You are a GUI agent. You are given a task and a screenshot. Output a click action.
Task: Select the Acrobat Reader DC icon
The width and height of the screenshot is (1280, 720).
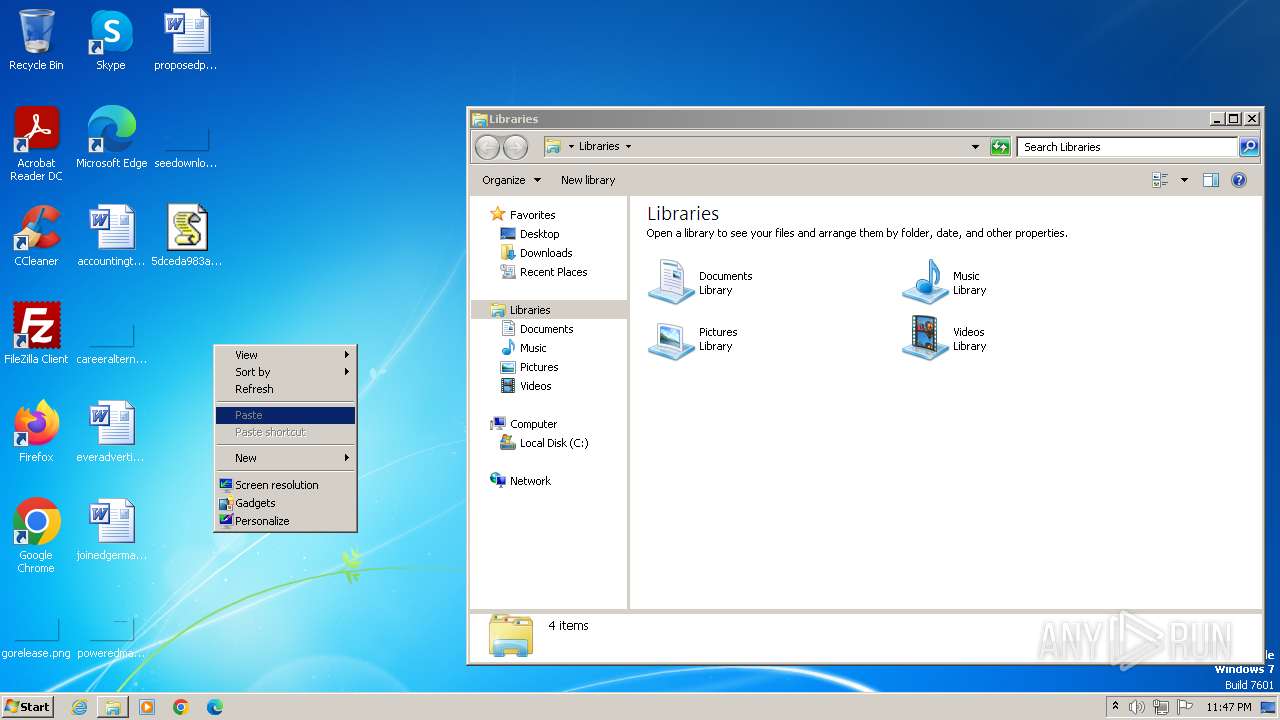coord(36,143)
